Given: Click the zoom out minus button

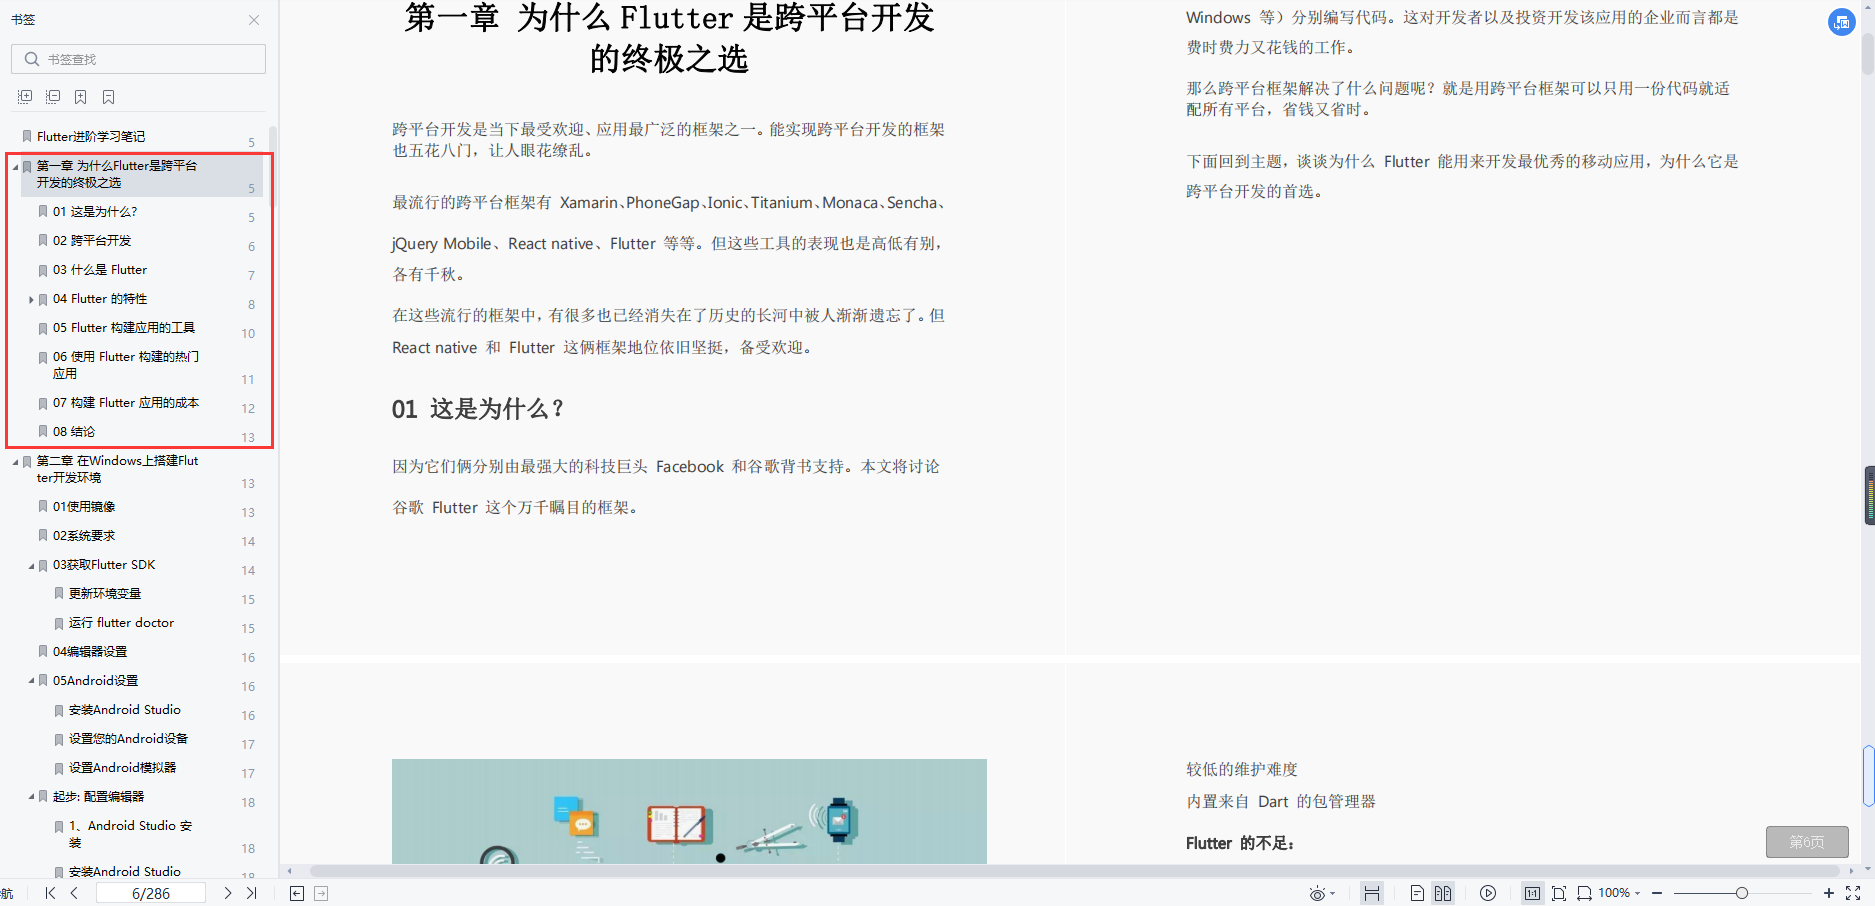Looking at the screenshot, I should [1657, 893].
